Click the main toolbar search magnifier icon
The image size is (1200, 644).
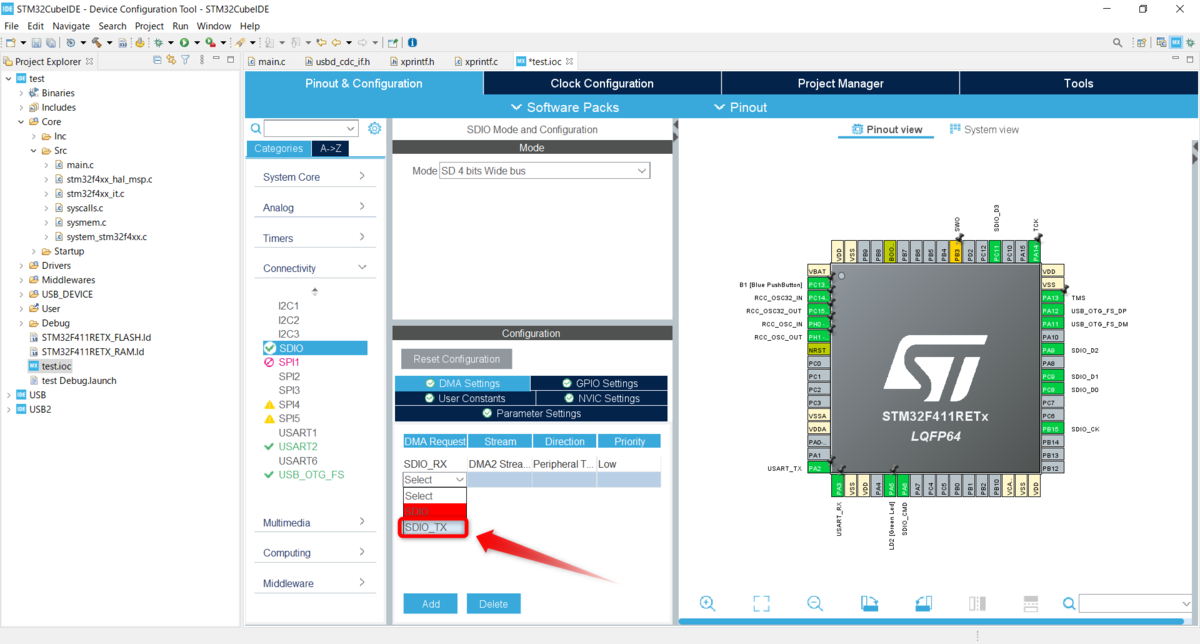point(1117,43)
